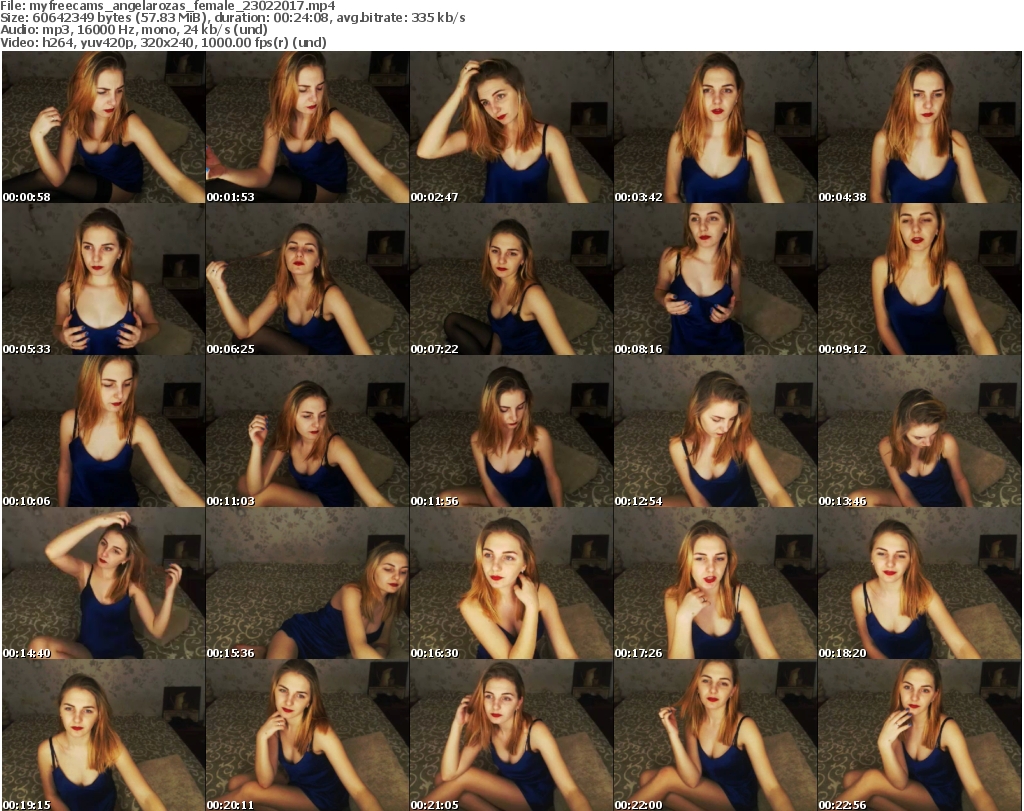Image resolution: width=1024 pixels, height=811 pixels.
Task: Click the Size and duration info line
Action: 233,18
